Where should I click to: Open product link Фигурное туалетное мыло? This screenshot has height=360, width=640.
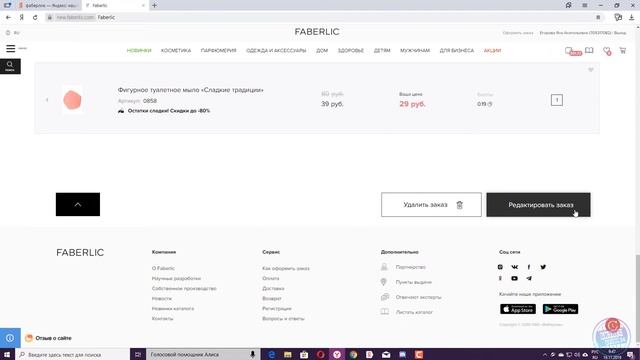tap(191, 90)
